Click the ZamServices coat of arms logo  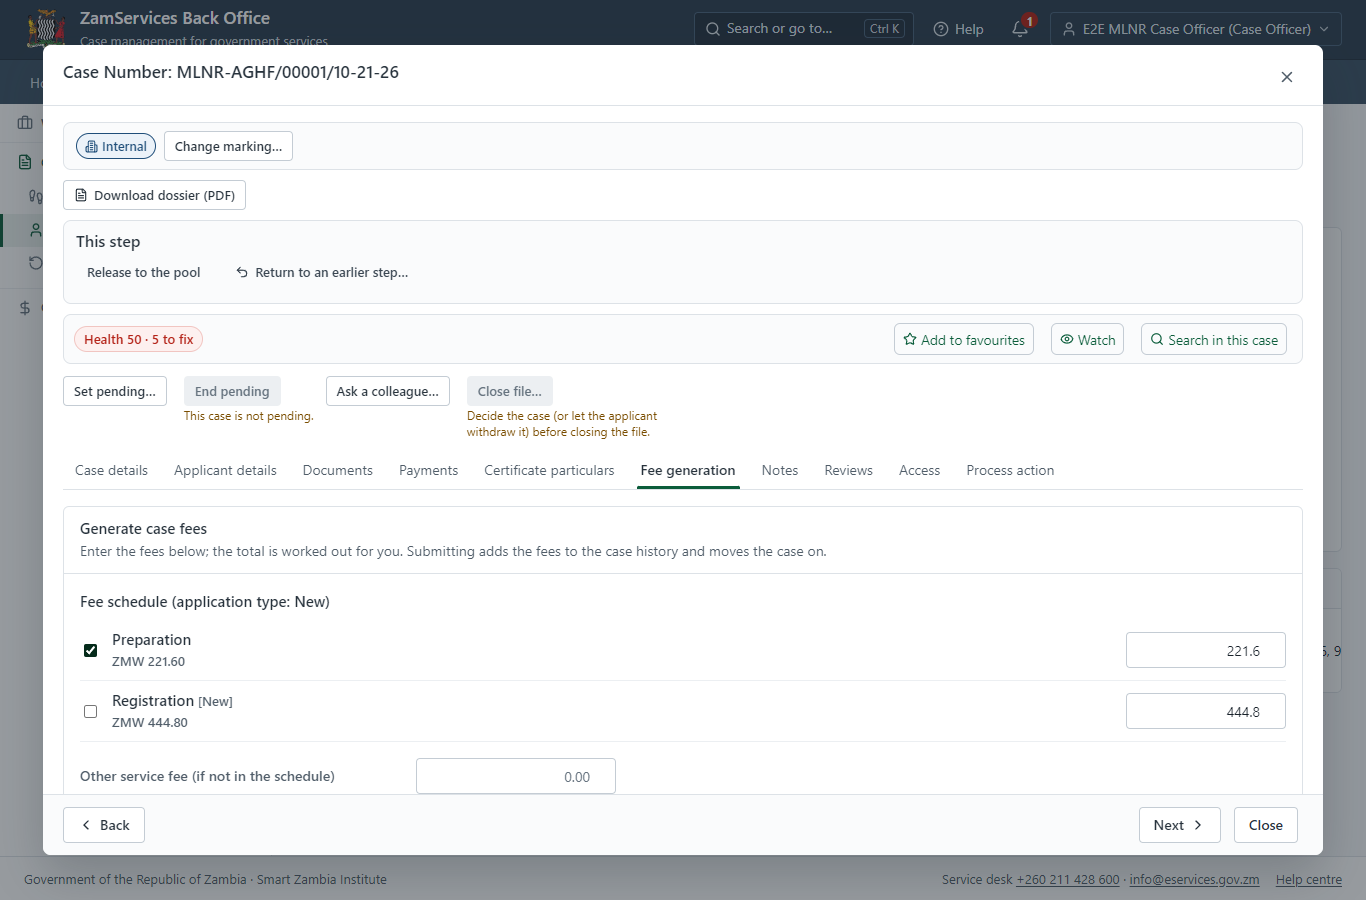tap(46, 27)
